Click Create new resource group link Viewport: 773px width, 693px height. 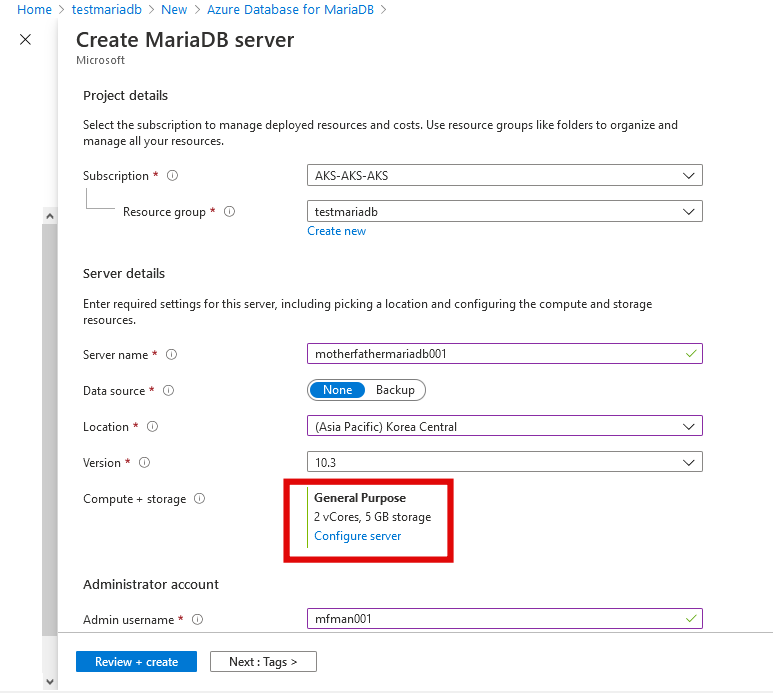click(337, 231)
